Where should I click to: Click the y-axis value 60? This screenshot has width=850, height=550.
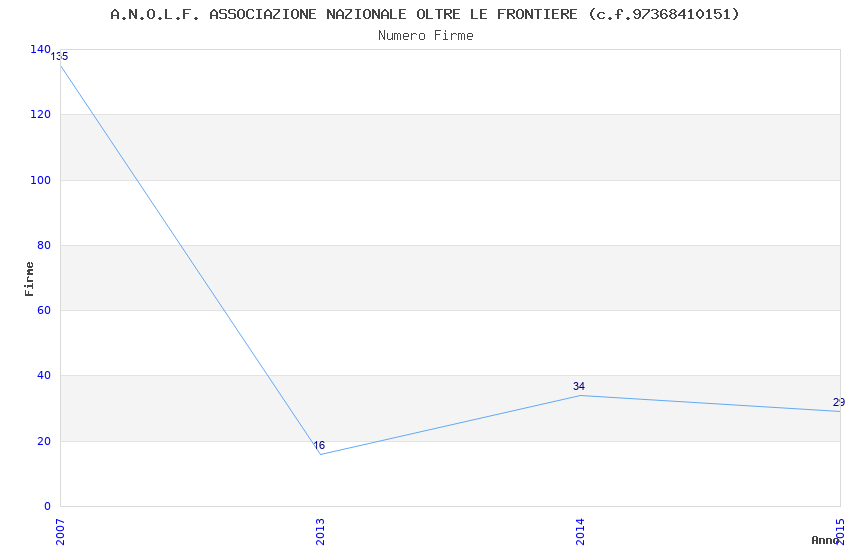coord(44,310)
